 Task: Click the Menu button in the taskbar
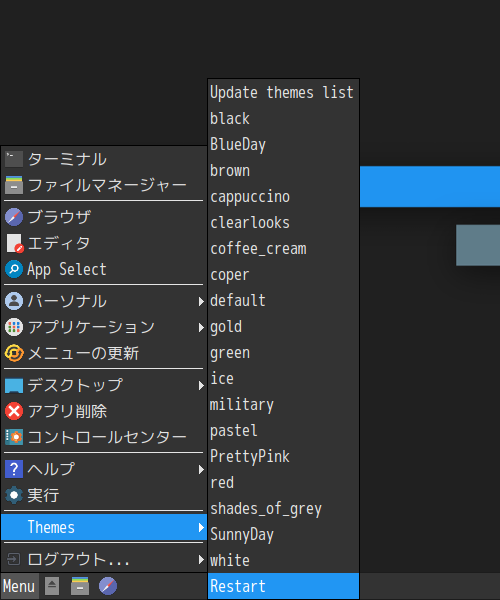pyautogui.click(x=20, y=586)
